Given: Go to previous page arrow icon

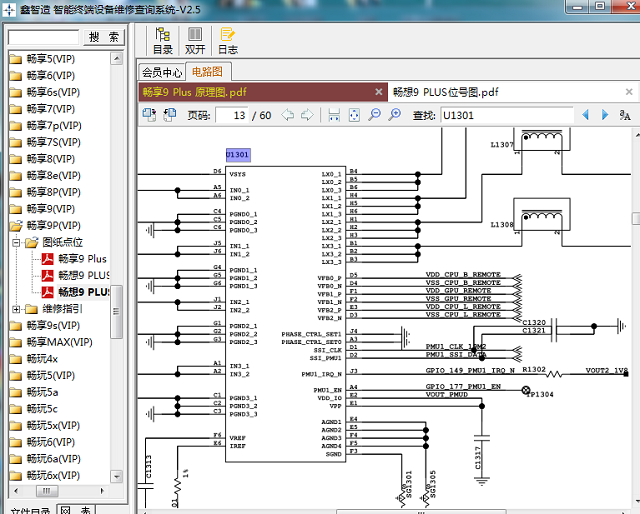Looking at the screenshot, I should pyautogui.click(x=288, y=115).
